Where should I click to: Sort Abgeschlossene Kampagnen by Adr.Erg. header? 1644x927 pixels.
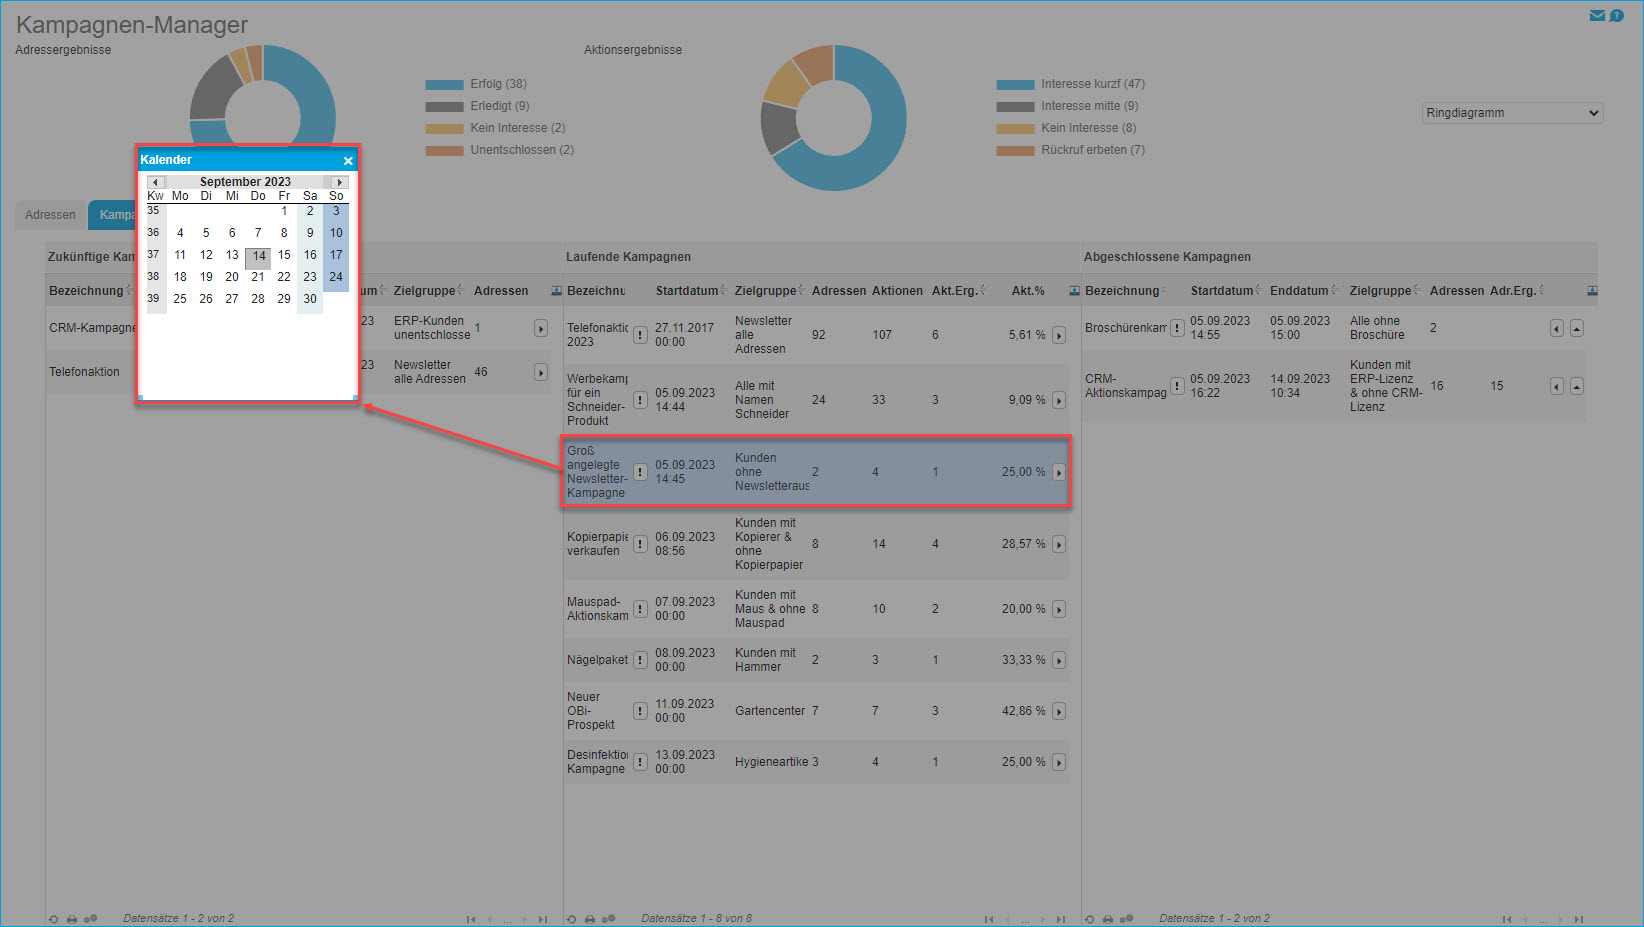(1513, 291)
